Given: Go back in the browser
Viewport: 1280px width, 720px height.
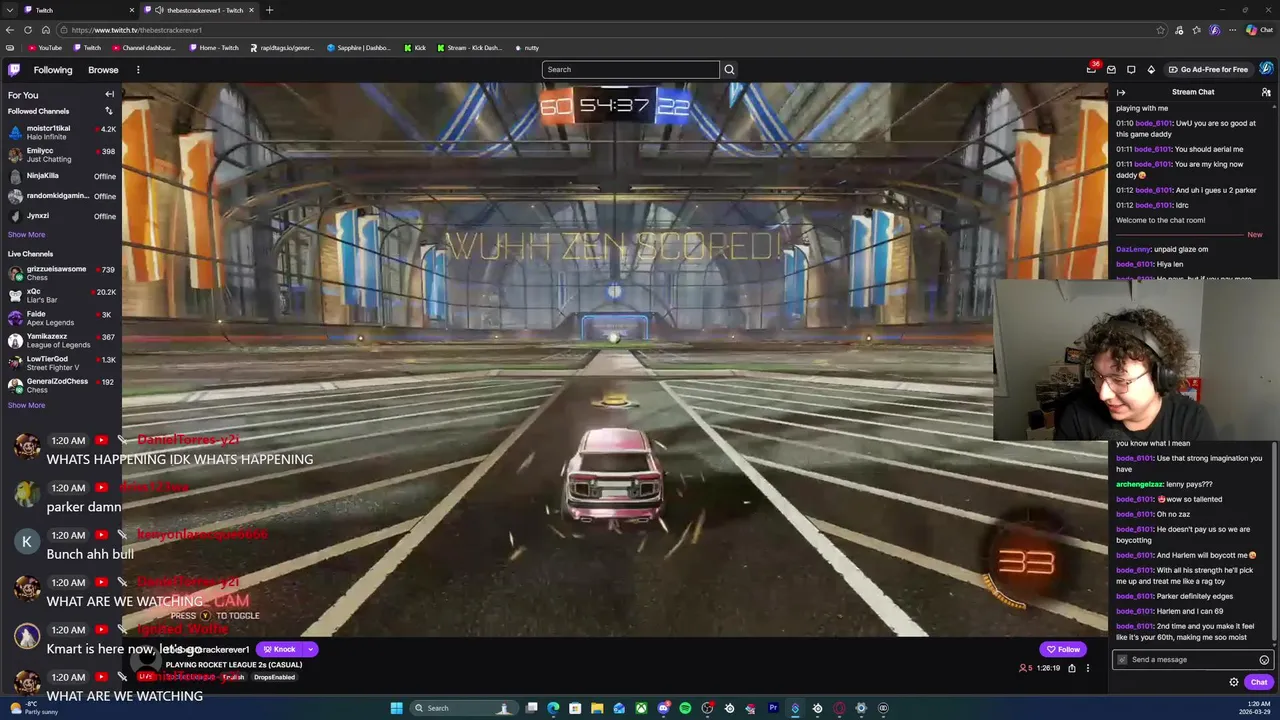Looking at the screenshot, I should pos(10,30).
